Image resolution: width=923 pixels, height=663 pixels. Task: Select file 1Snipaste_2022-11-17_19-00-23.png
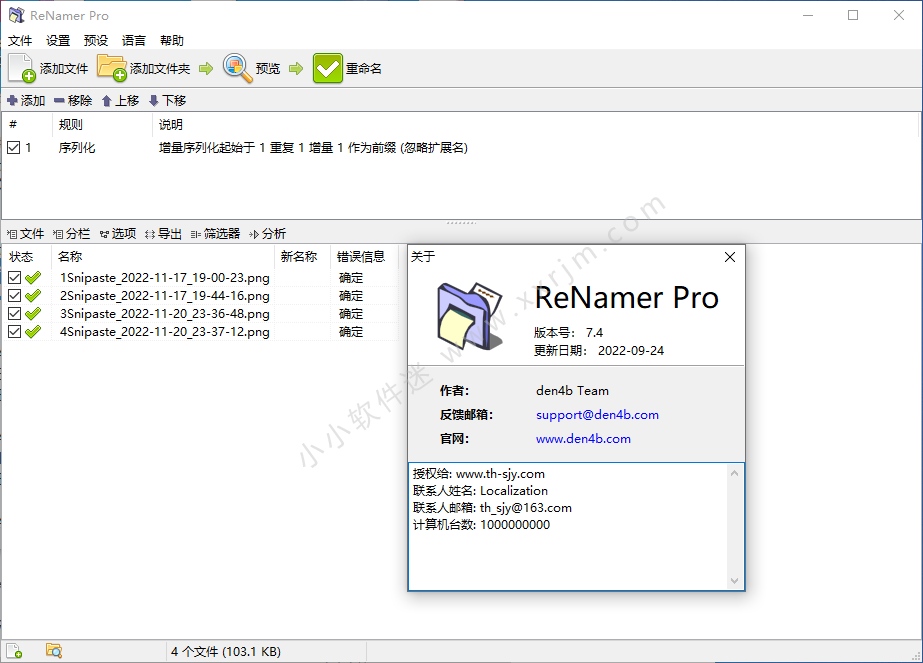[x=165, y=278]
